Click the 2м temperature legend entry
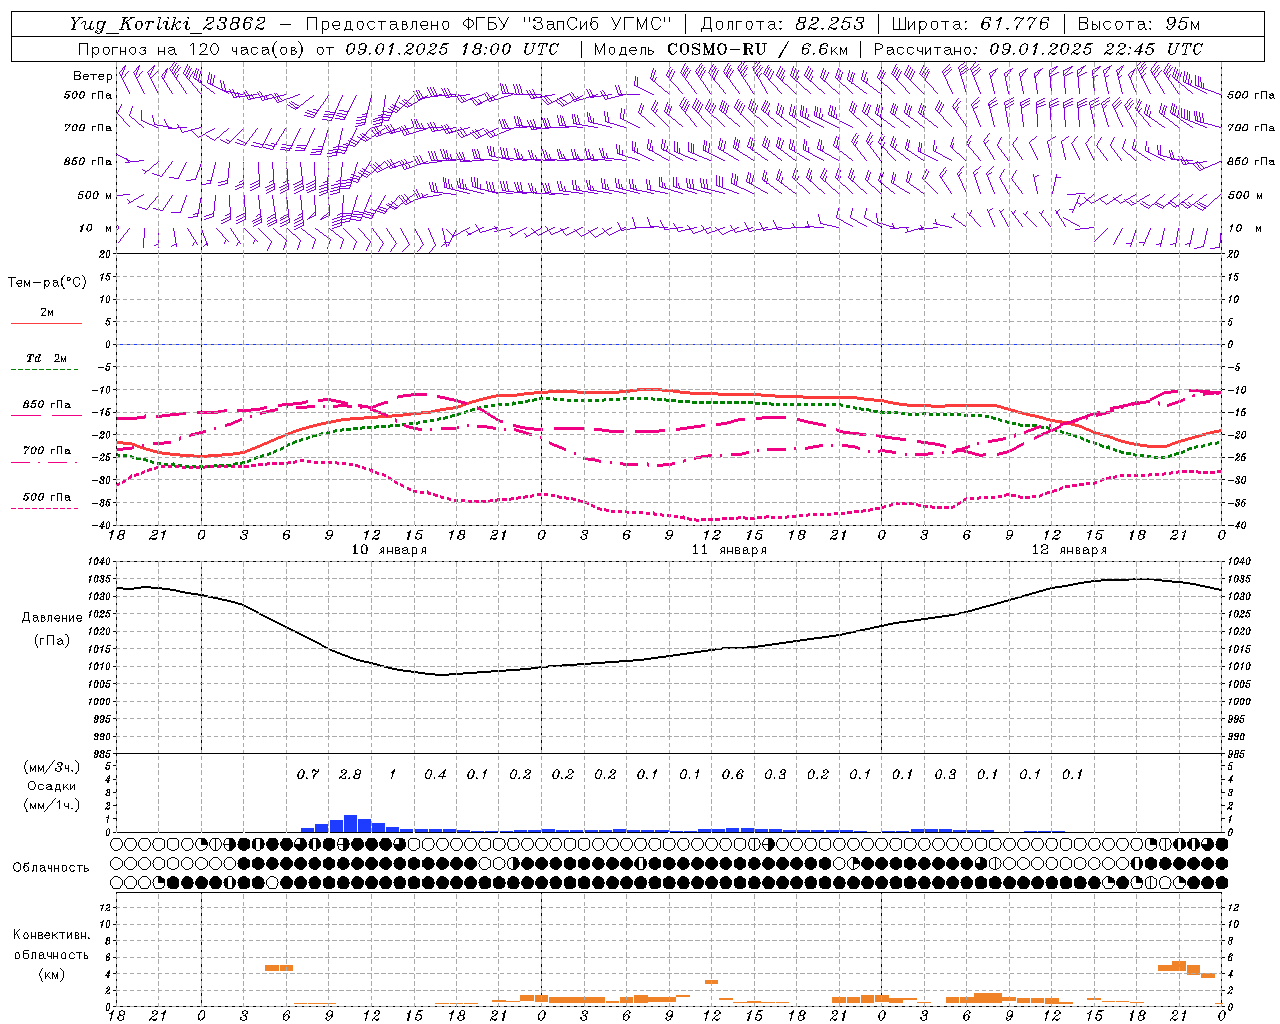The image size is (1280, 1024). 47,312
